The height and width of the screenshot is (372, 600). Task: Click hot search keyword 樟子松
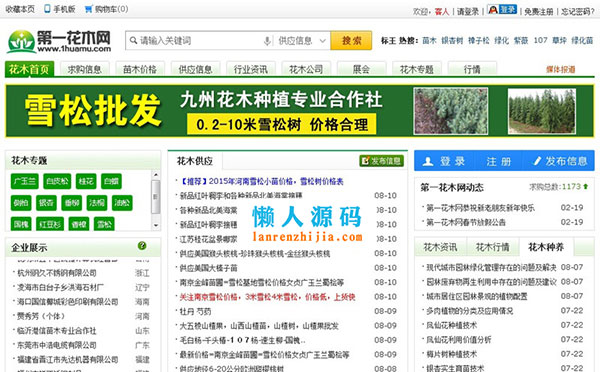point(479,40)
